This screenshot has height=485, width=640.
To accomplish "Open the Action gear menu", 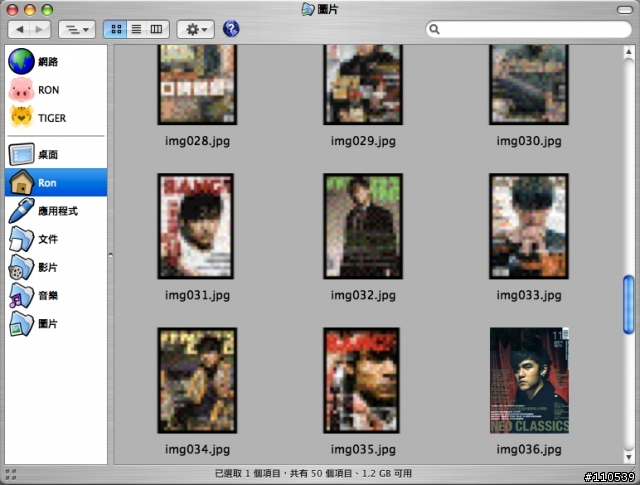I will [x=196, y=29].
